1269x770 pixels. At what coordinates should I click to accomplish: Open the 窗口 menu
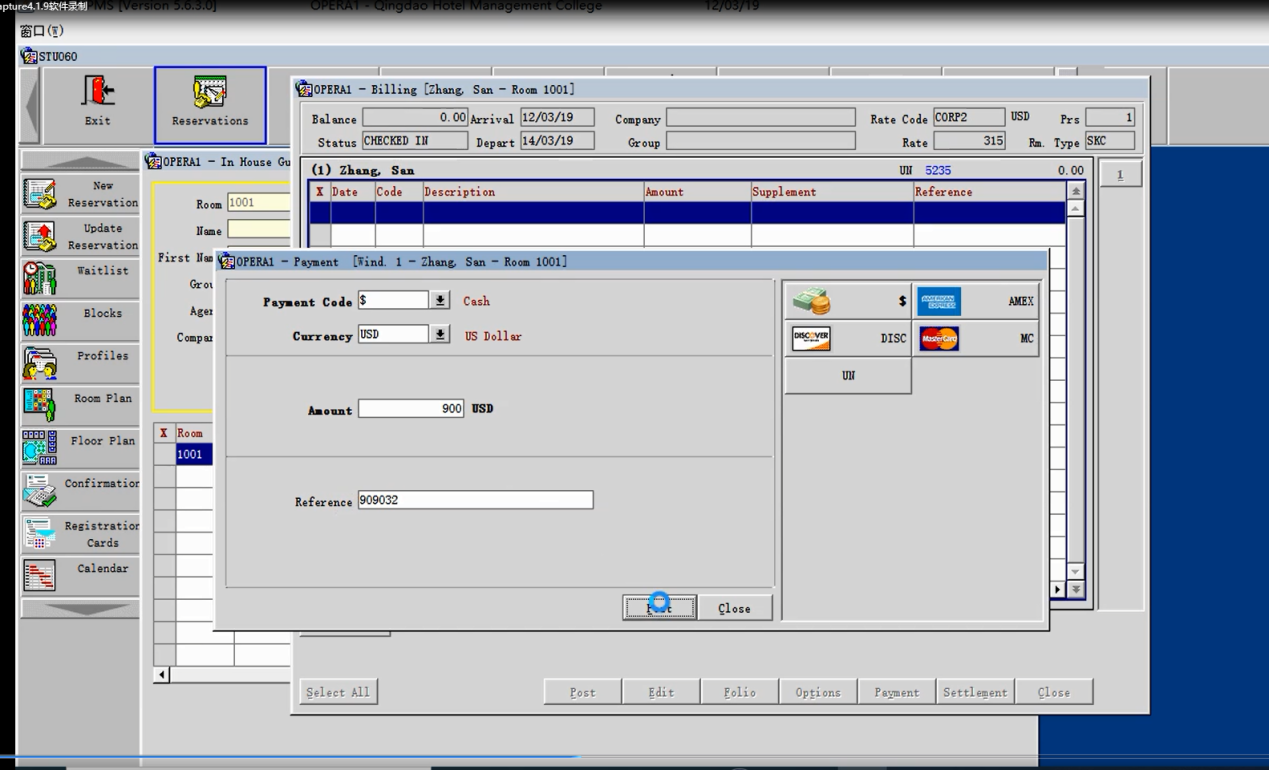coord(41,32)
